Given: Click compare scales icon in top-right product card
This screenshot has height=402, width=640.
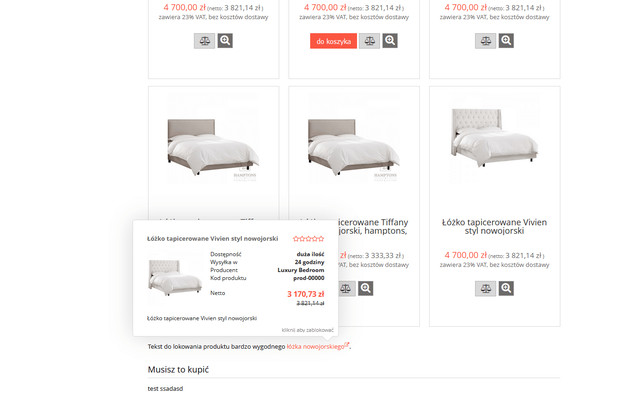Looking at the screenshot, I should tap(485, 41).
